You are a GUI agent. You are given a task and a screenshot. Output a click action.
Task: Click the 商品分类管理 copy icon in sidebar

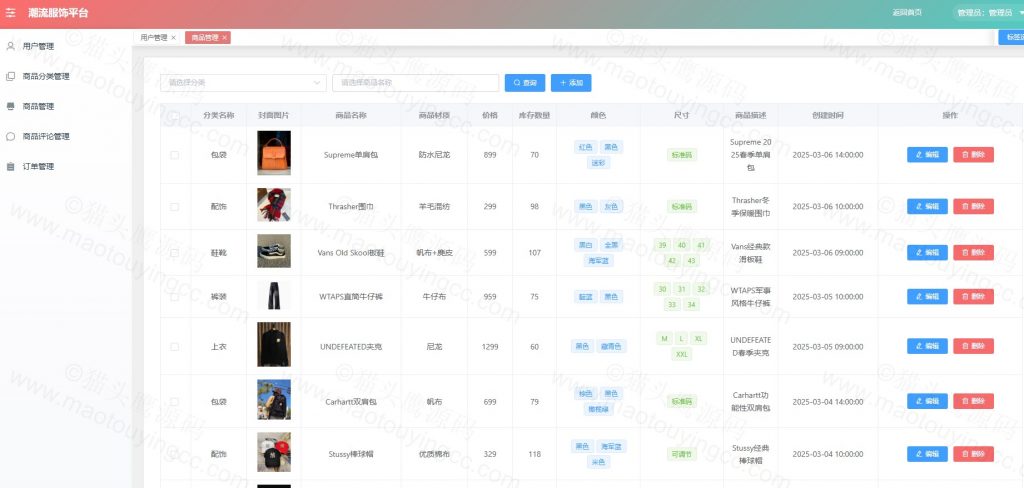point(10,76)
